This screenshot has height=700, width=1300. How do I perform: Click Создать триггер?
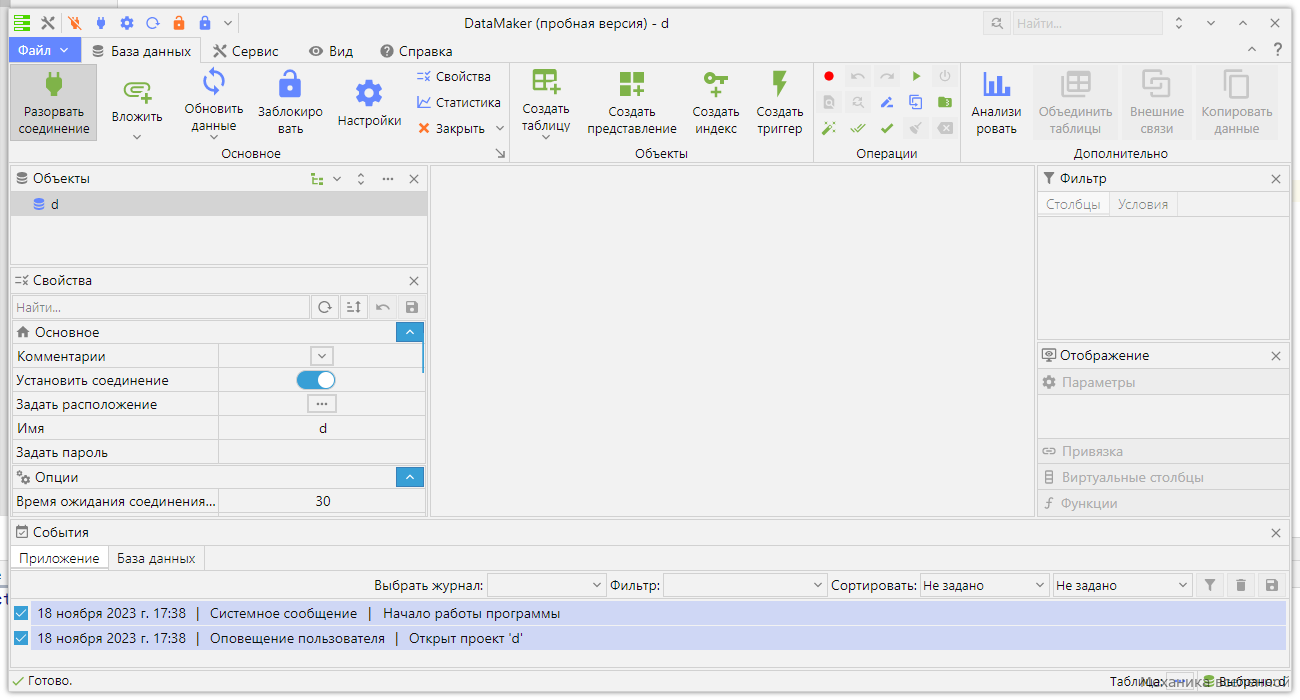click(x=780, y=104)
